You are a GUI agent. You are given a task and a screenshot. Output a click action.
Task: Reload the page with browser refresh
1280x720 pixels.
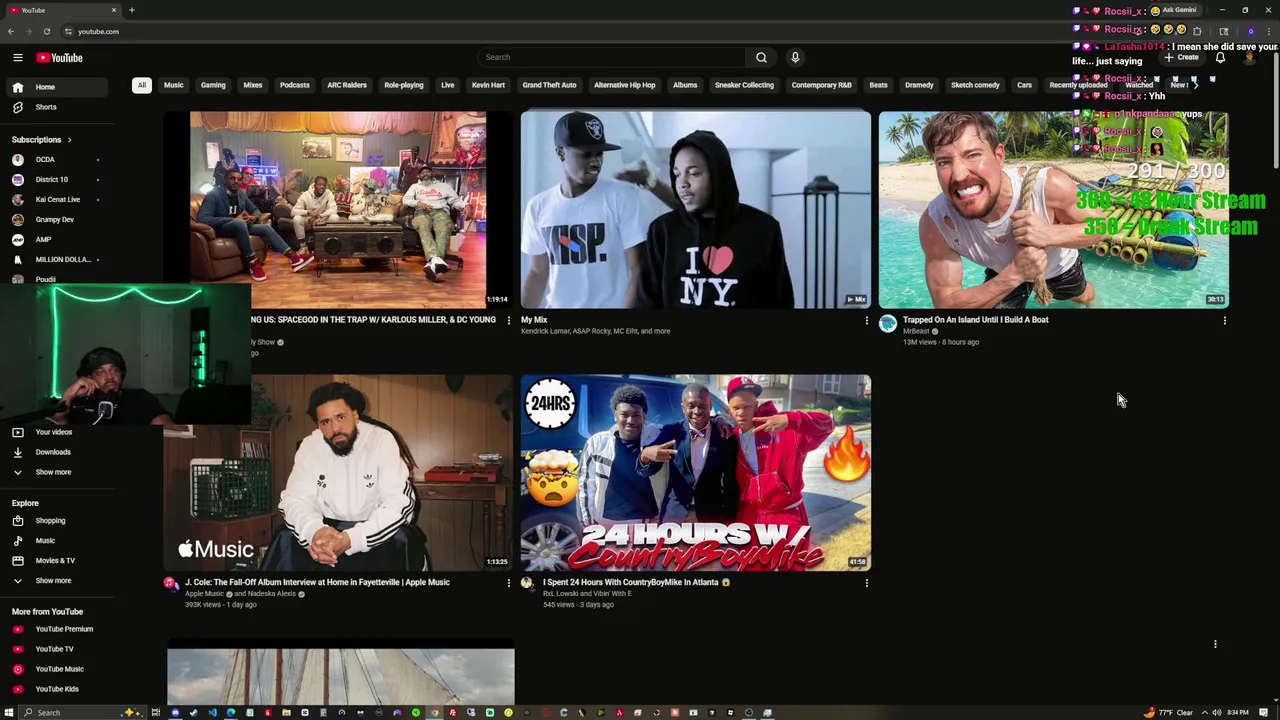coord(47,31)
